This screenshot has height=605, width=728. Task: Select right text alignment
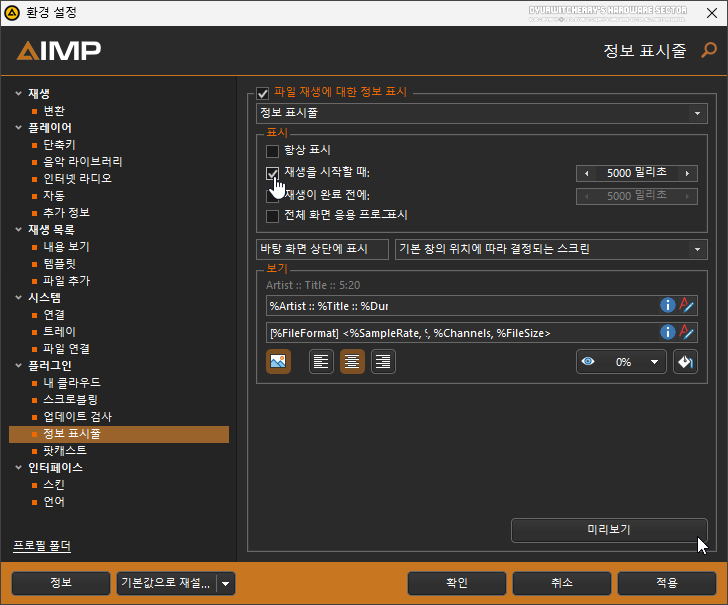click(383, 361)
